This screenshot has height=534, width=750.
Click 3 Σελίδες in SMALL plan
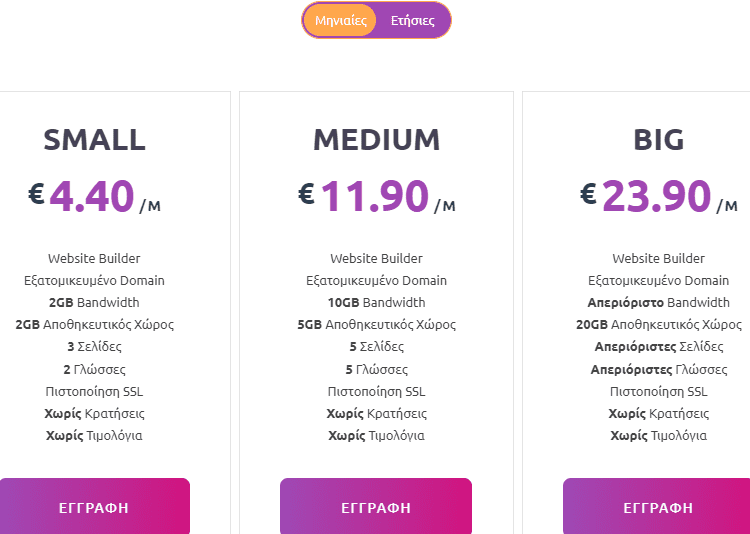(x=94, y=346)
